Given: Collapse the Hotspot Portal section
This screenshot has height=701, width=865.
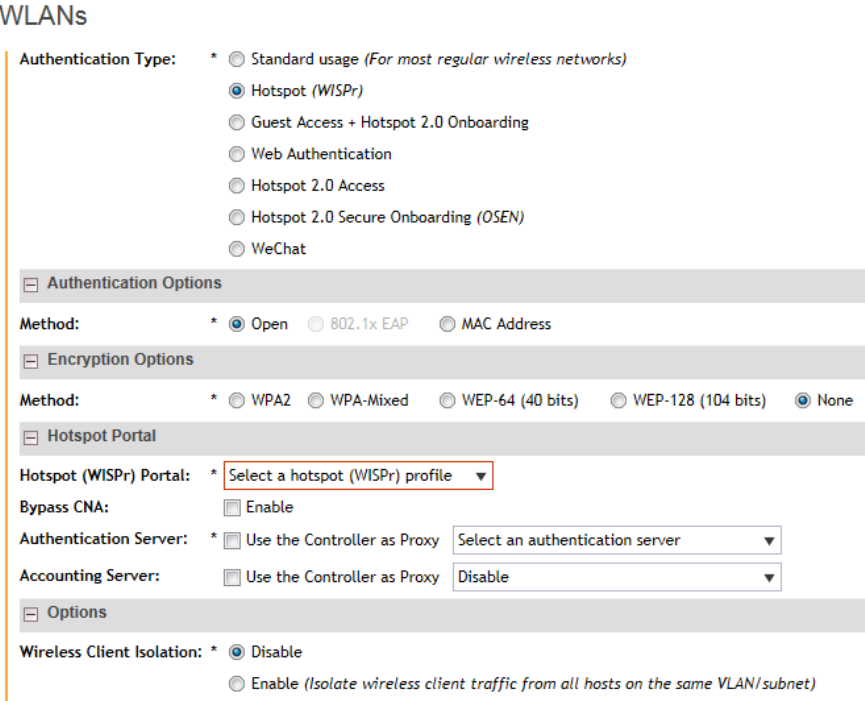Looking at the screenshot, I should [32, 437].
